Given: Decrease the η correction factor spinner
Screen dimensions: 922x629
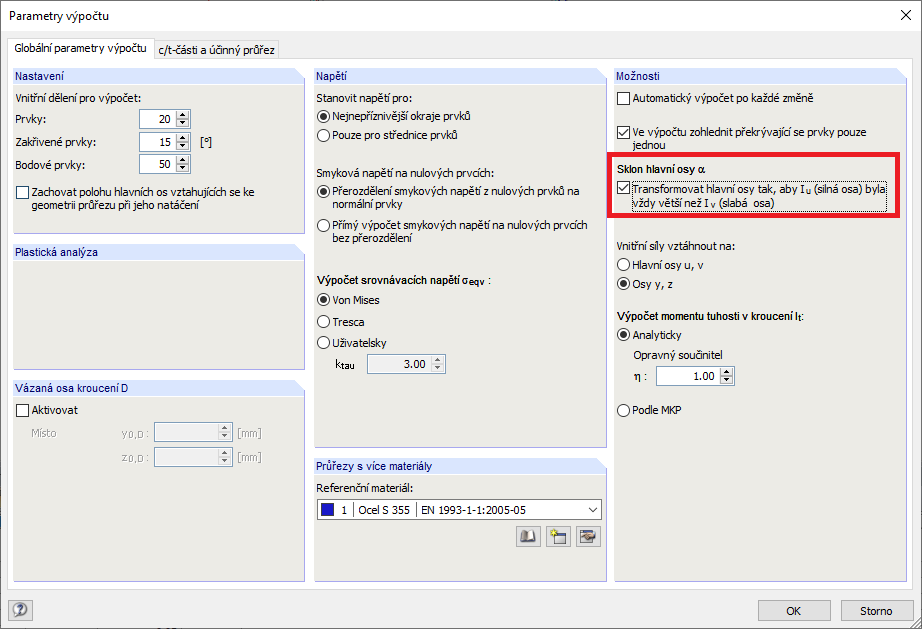Looking at the screenshot, I should click(727, 380).
